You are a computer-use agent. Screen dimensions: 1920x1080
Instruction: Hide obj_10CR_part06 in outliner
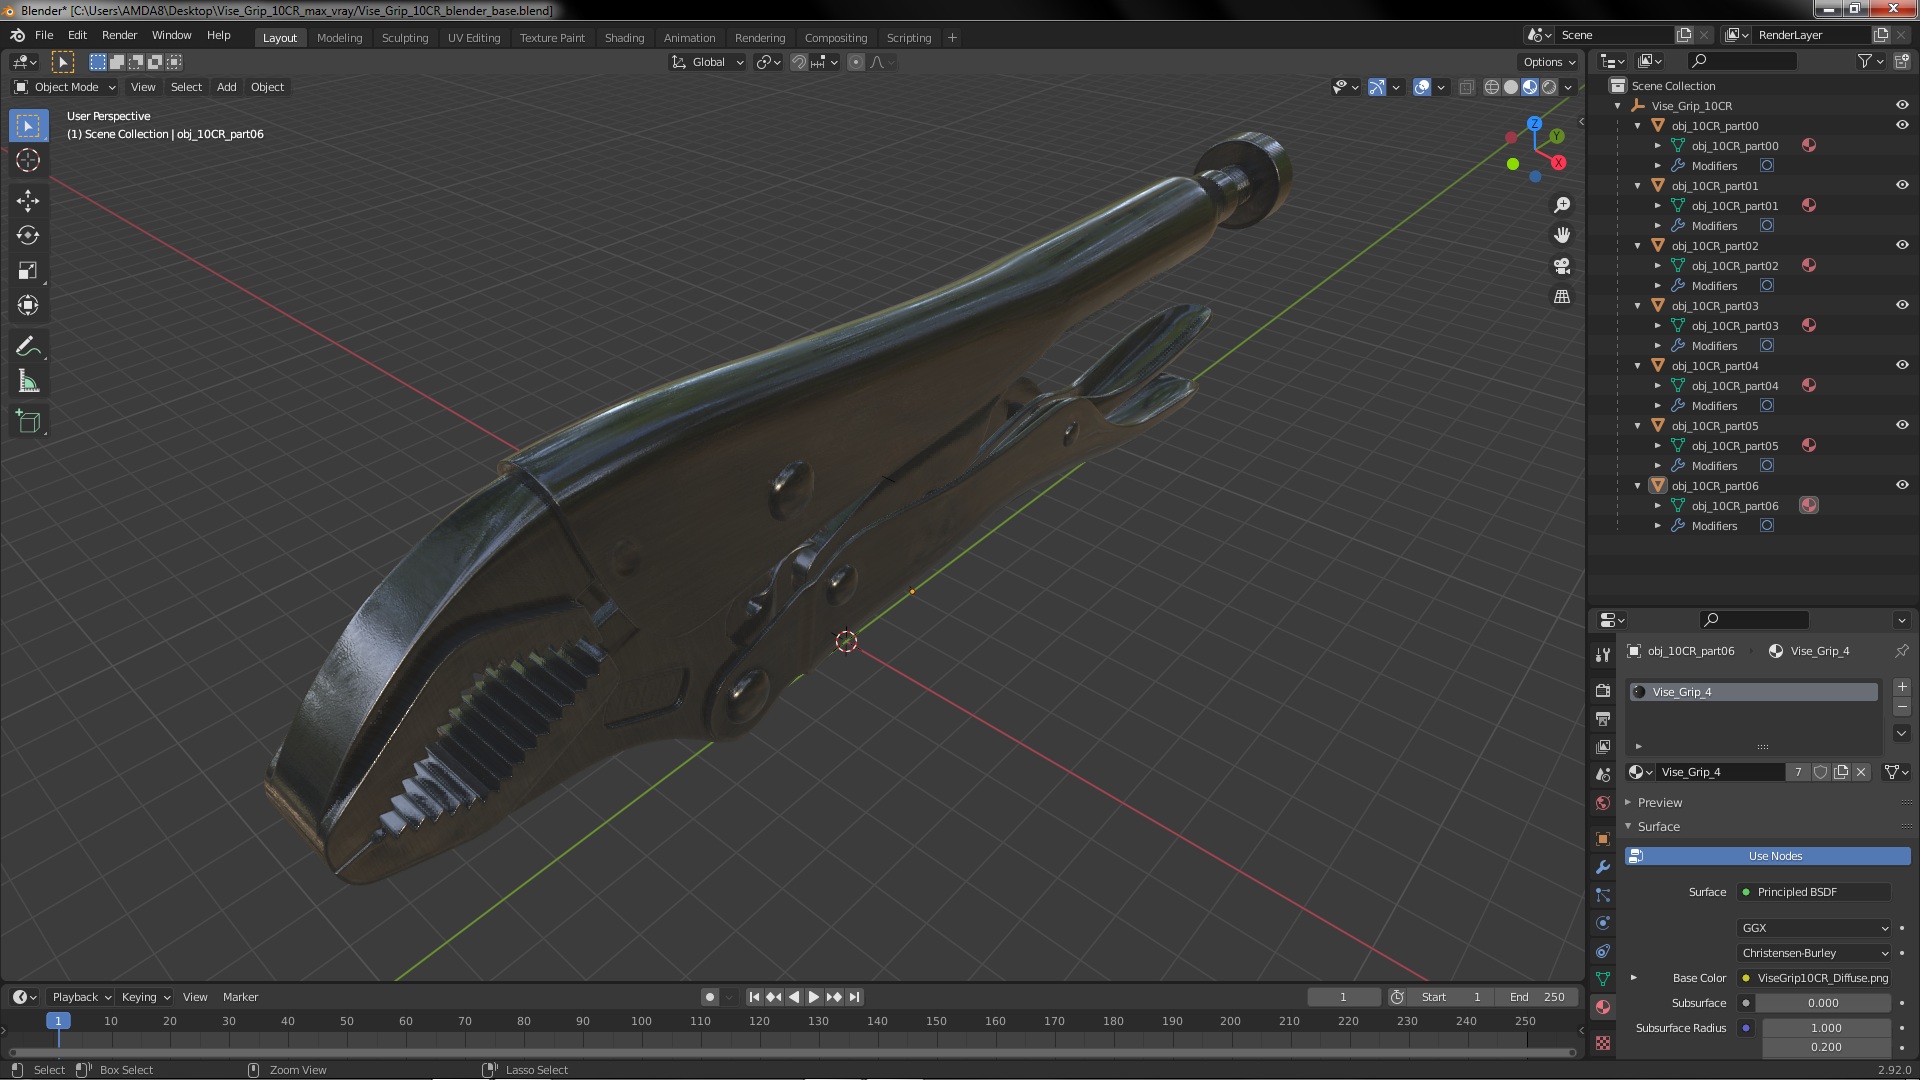(x=1902, y=485)
